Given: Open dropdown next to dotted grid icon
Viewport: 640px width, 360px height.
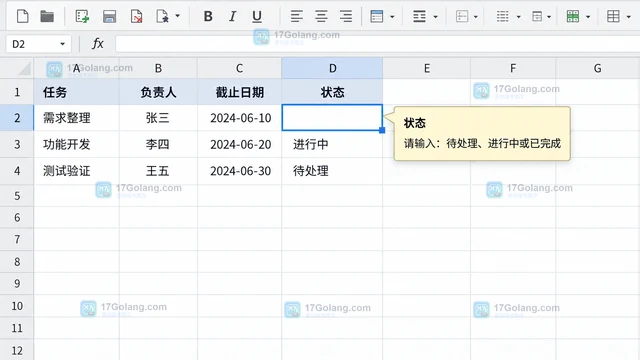Looking at the screenshot, I should tap(519, 17).
